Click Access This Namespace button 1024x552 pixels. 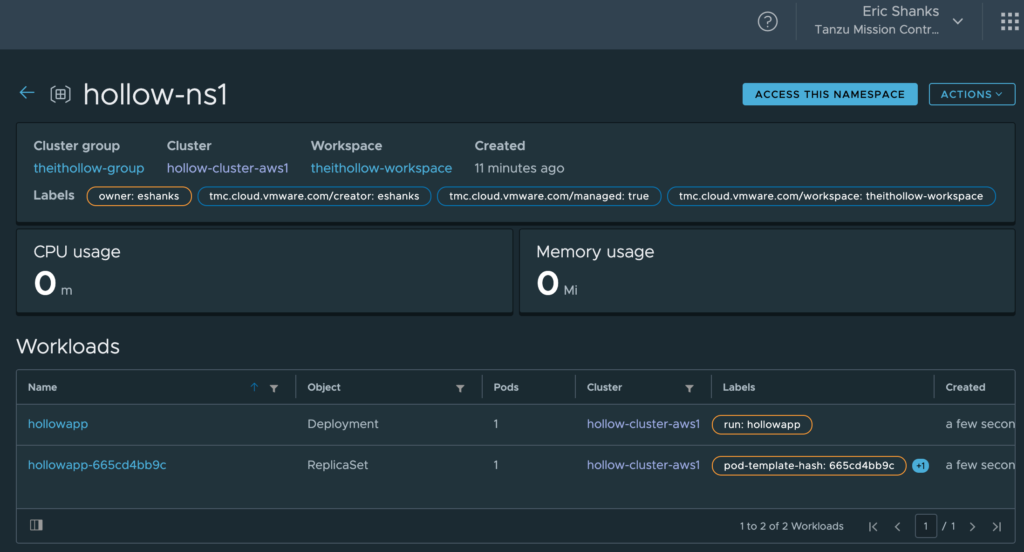(x=829, y=94)
